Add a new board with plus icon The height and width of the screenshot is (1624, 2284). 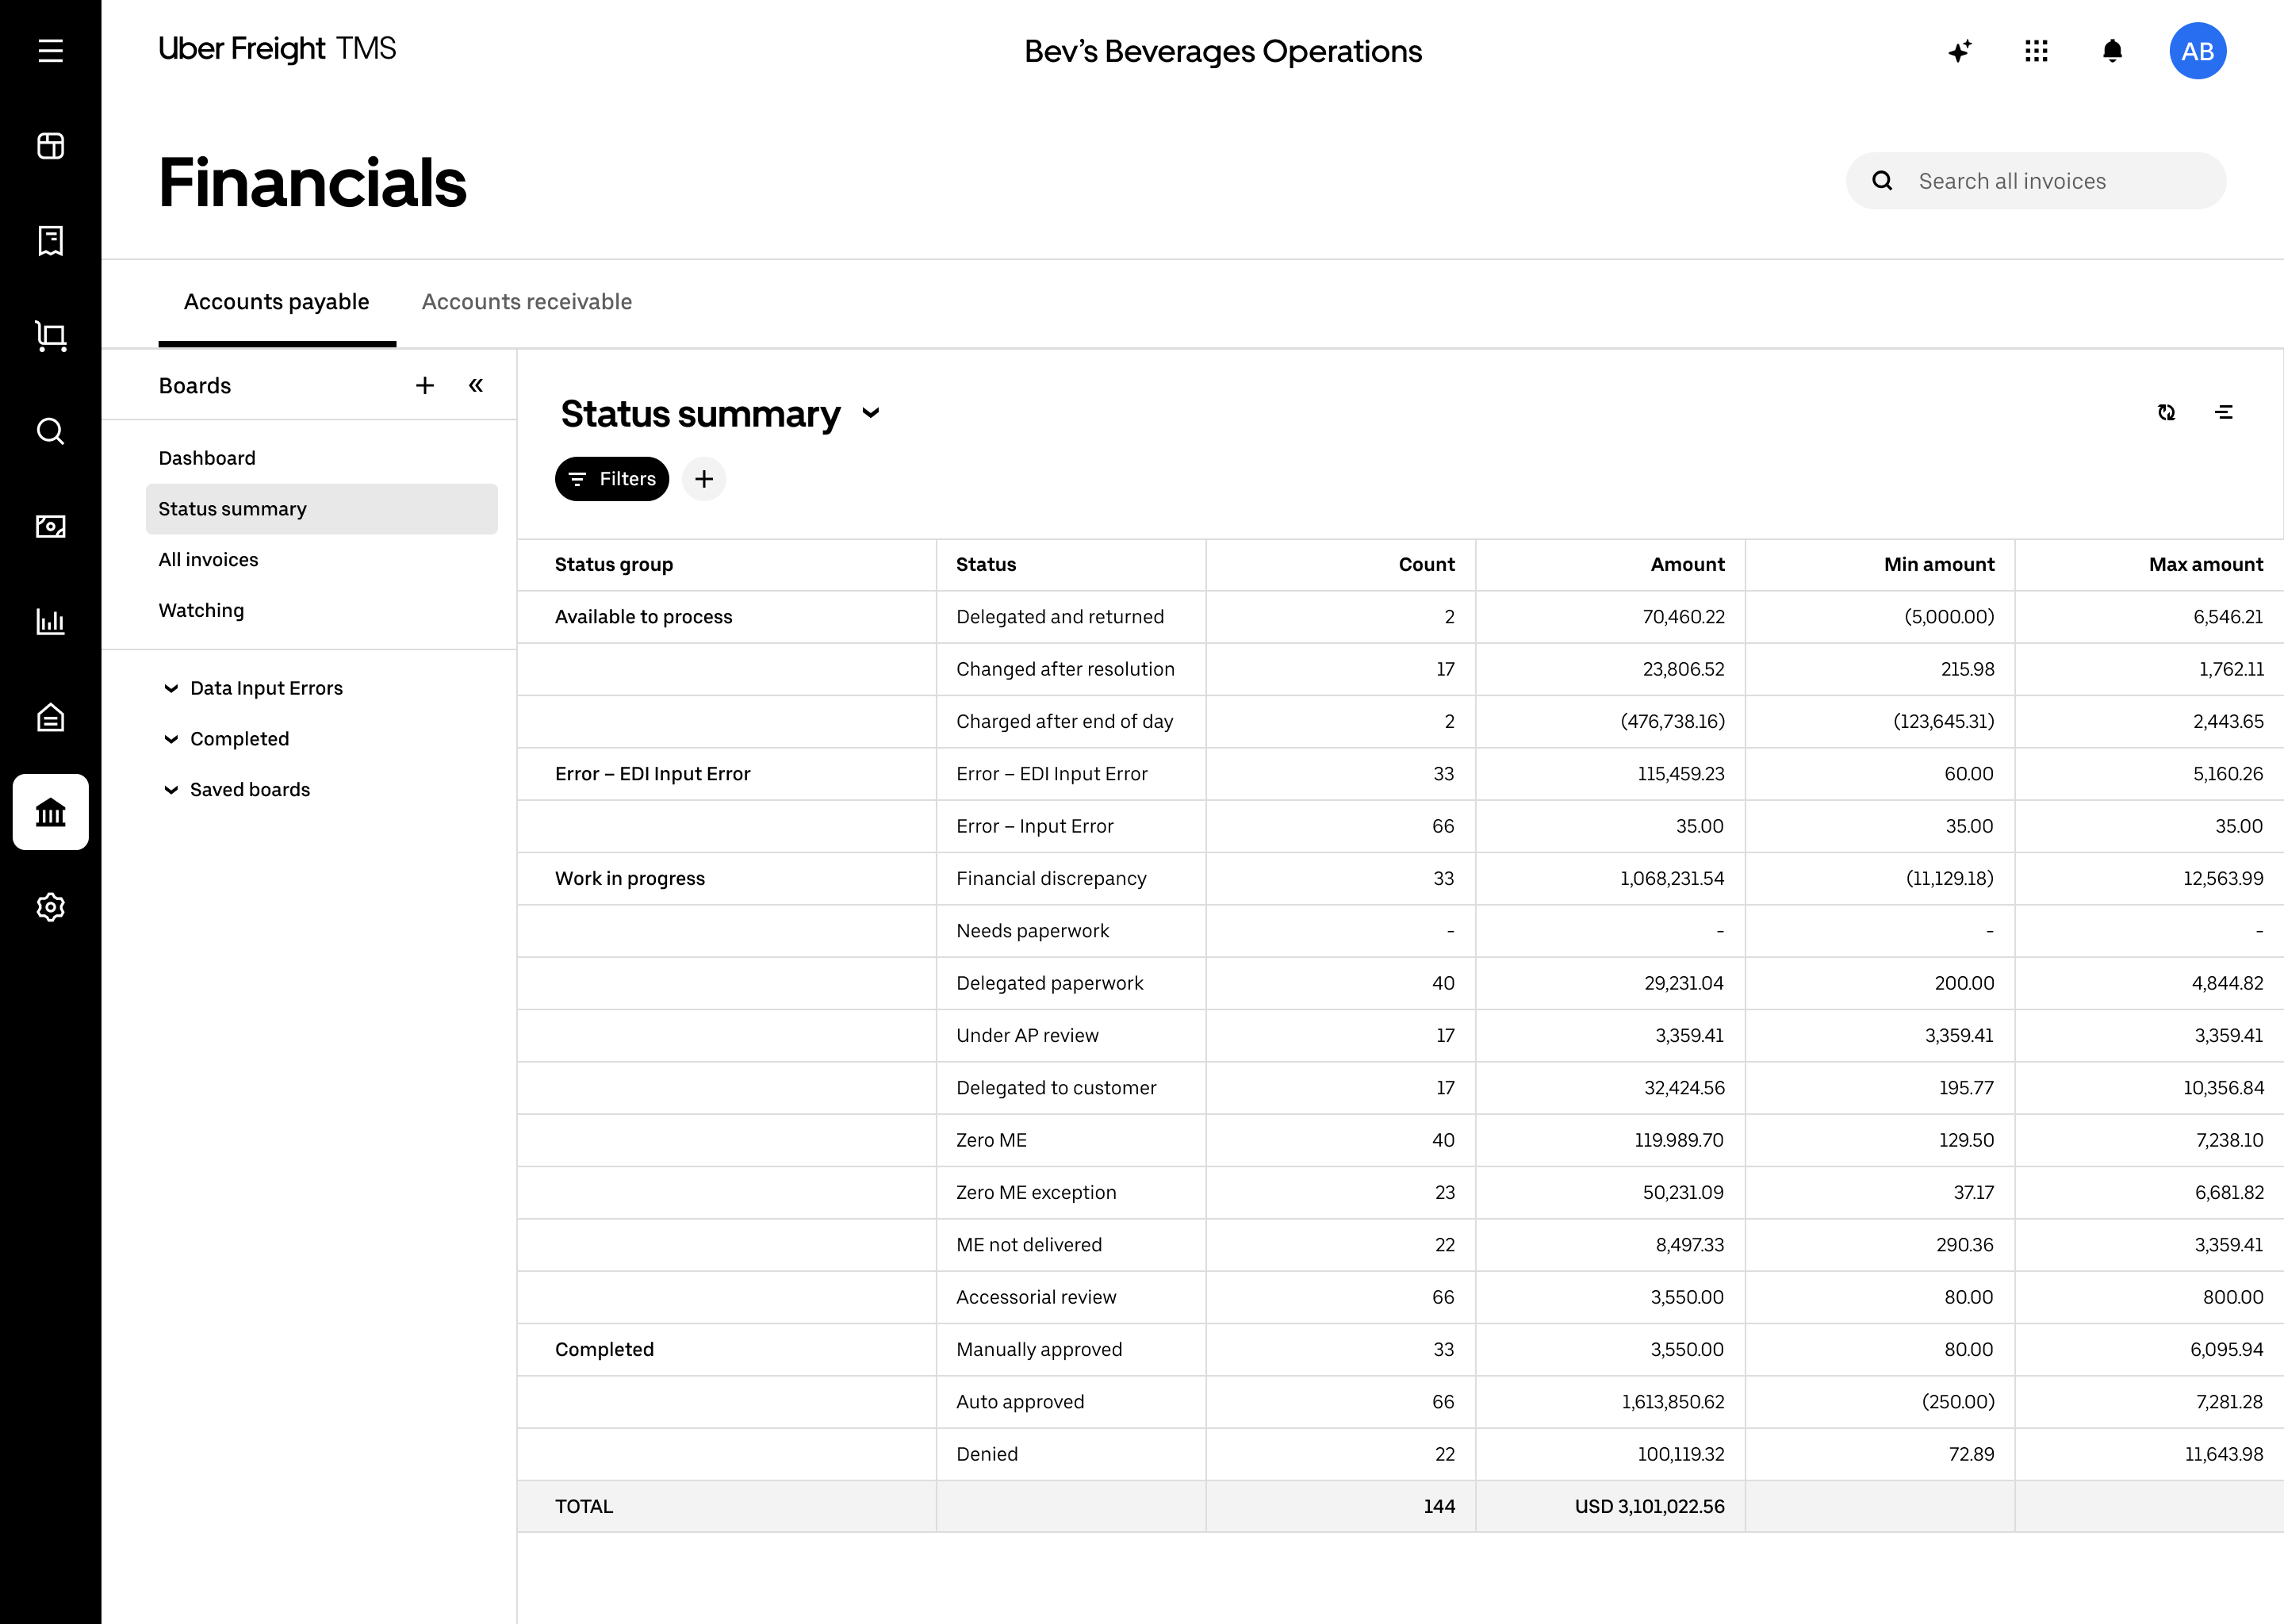click(x=425, y=385)
